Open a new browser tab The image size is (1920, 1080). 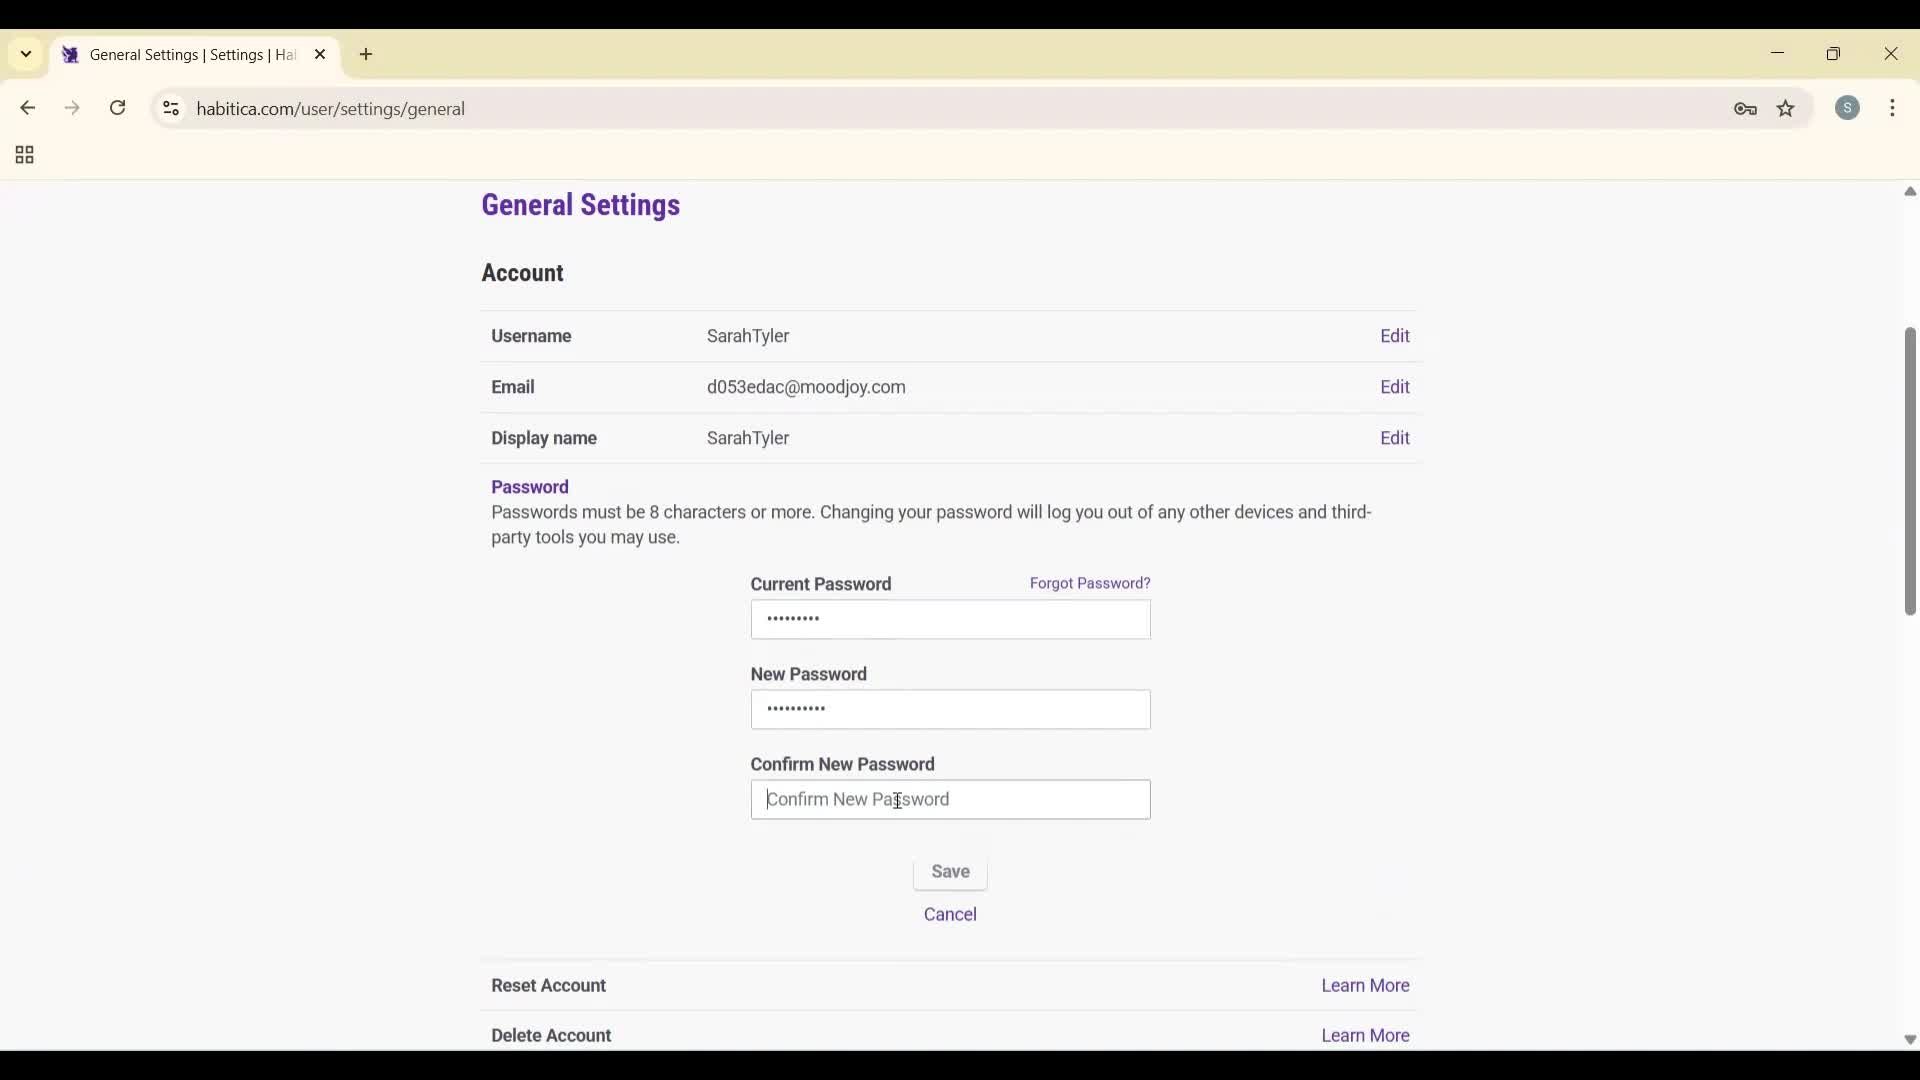click(x=366, y=55)
